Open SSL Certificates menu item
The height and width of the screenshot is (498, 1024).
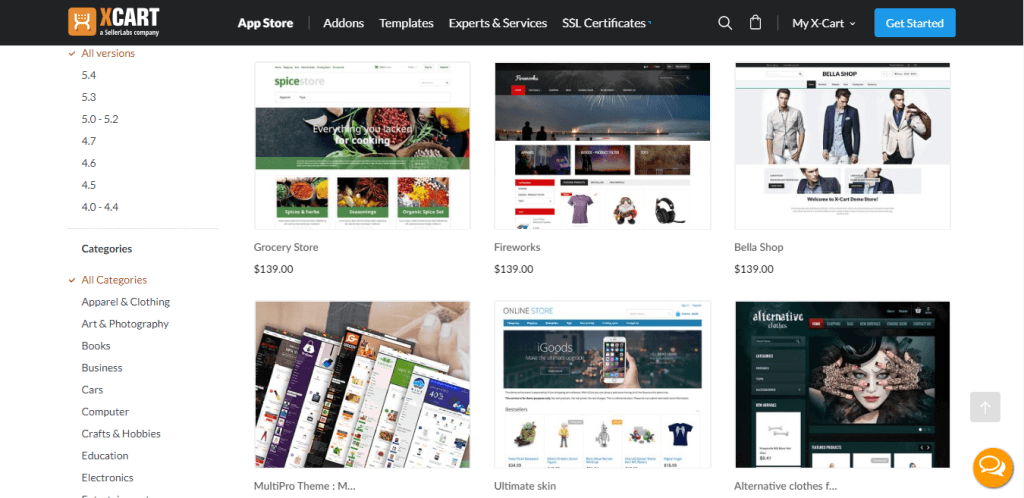604,23
